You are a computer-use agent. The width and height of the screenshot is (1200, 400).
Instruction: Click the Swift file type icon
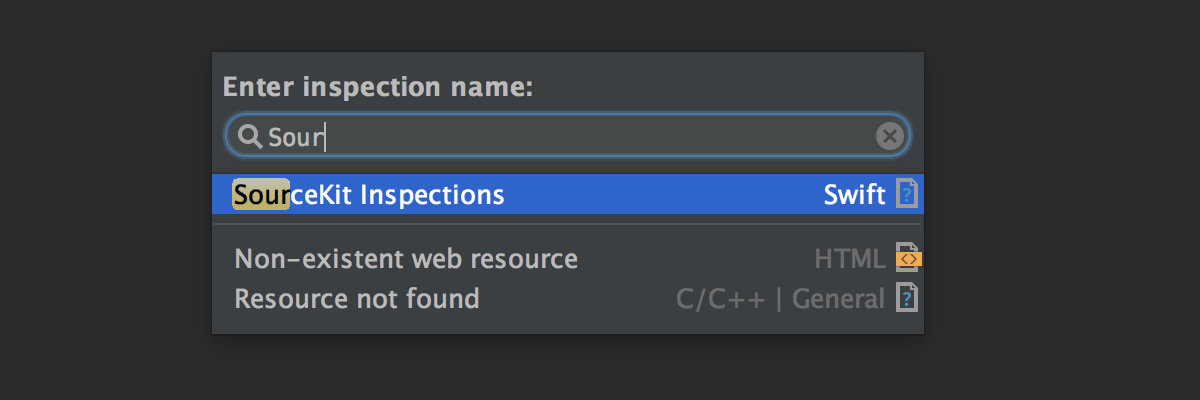pos(906,194)
